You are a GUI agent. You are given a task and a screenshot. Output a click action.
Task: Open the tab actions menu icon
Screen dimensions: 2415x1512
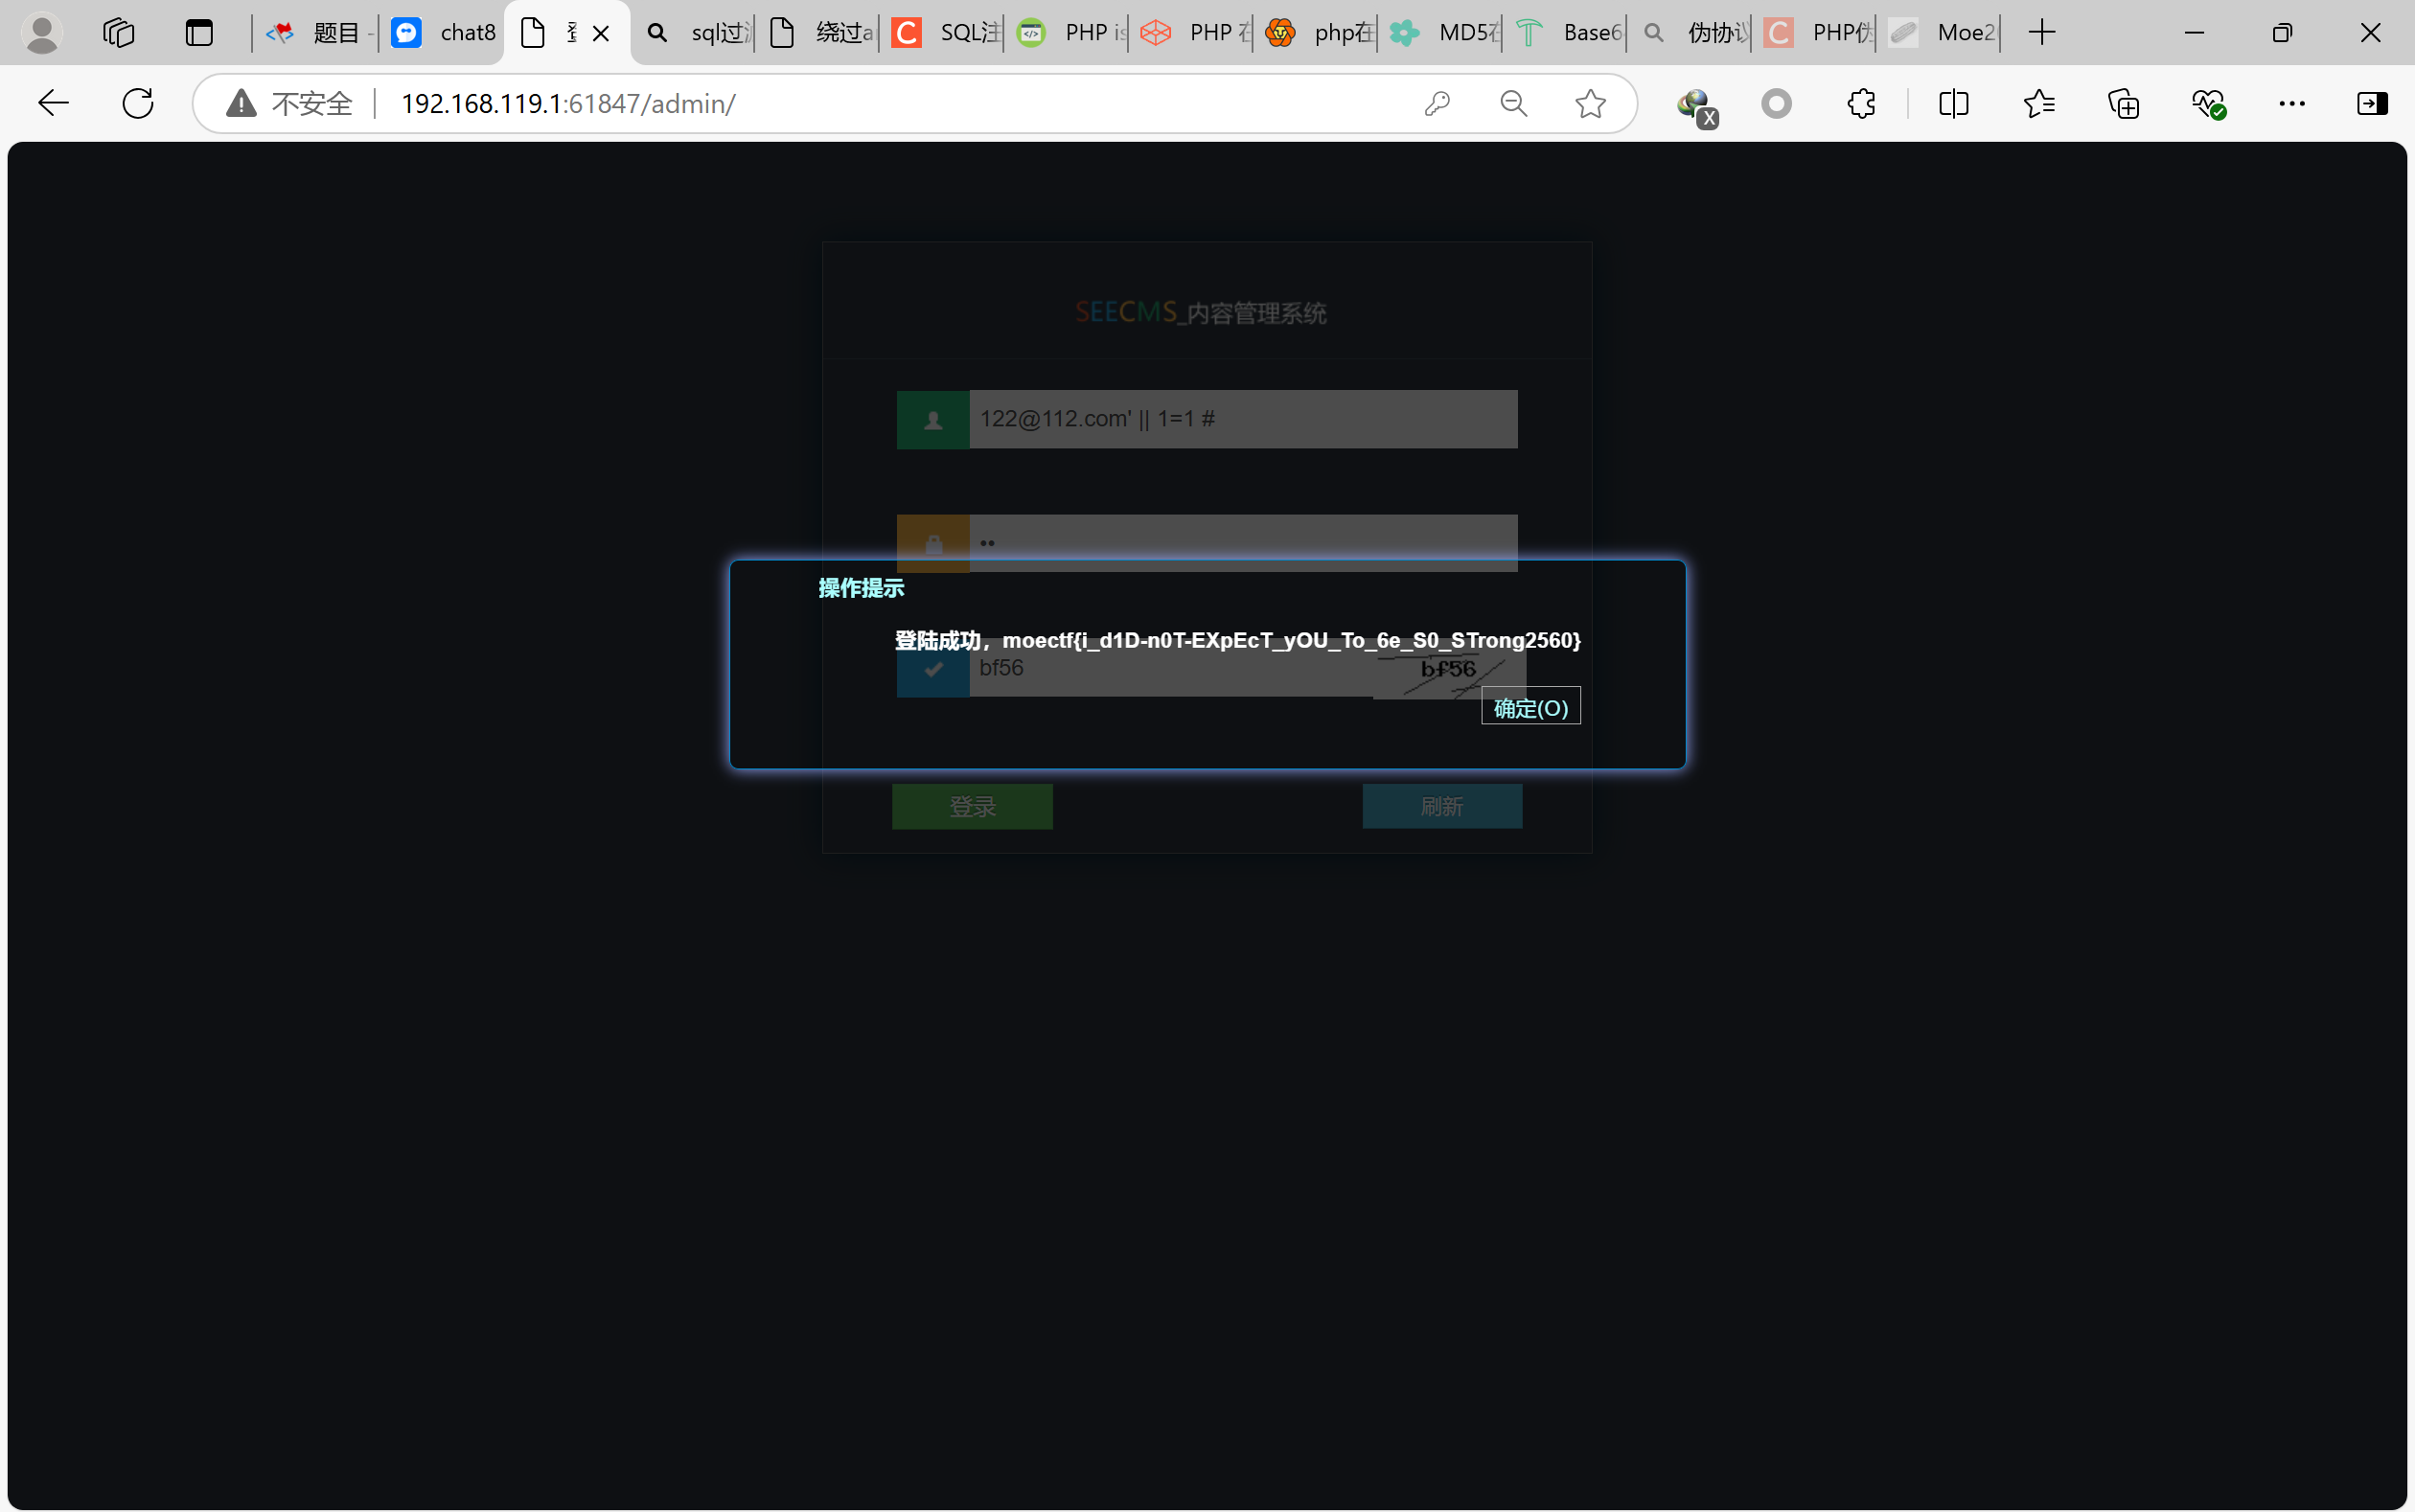pos(199,33)
